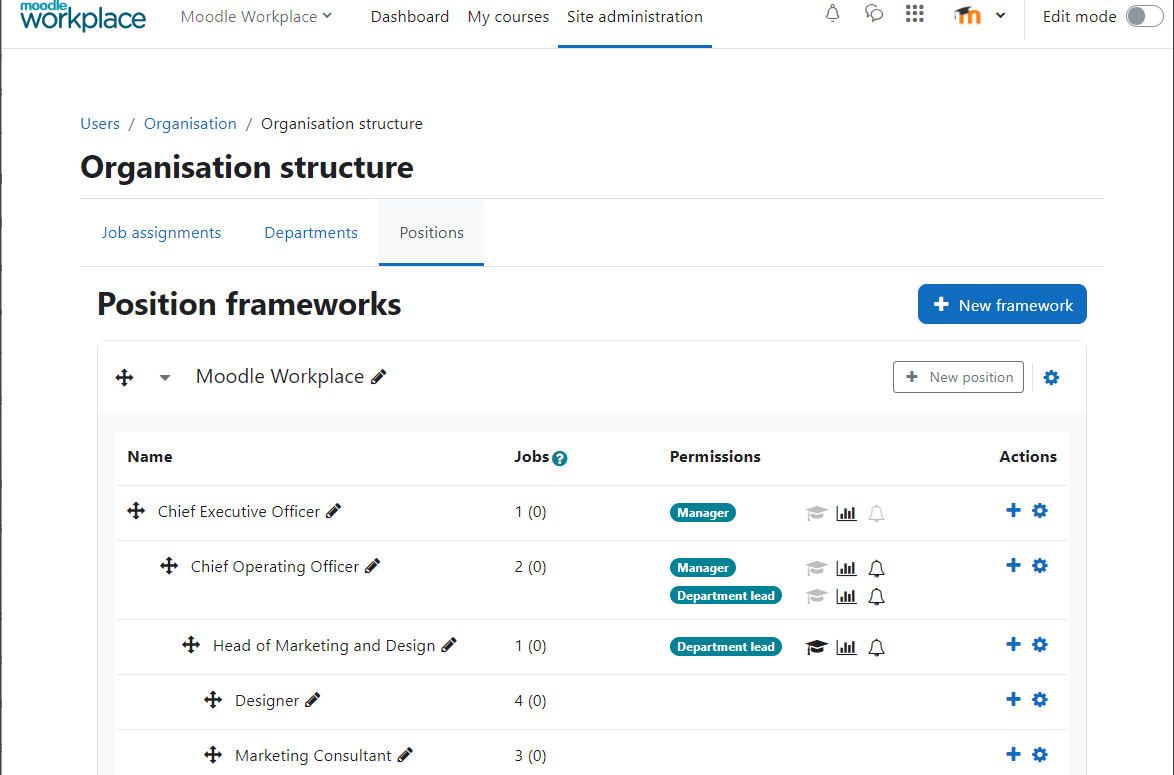This screenshot has width=1174, height=775.
Task: Add sub-position under Head of Marketing and Design
Action: point(1013,644)
